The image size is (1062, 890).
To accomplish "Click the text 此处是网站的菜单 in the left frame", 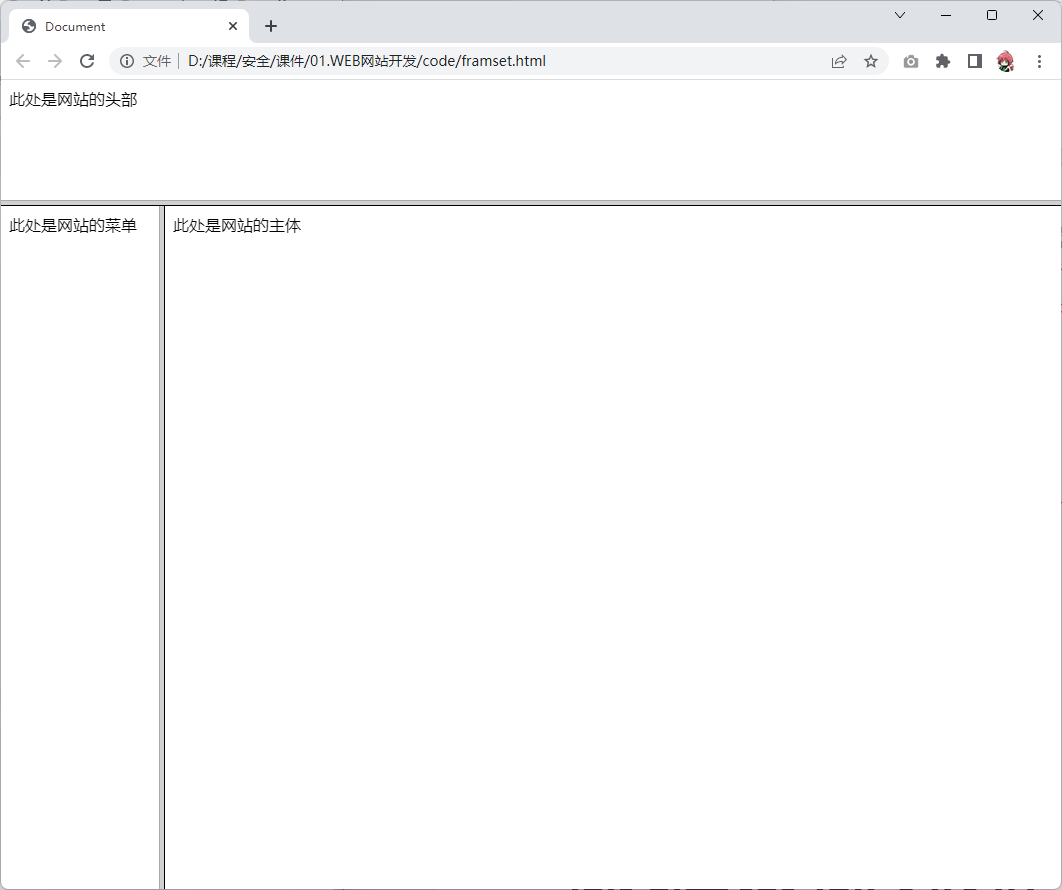I will click(73, 226).
